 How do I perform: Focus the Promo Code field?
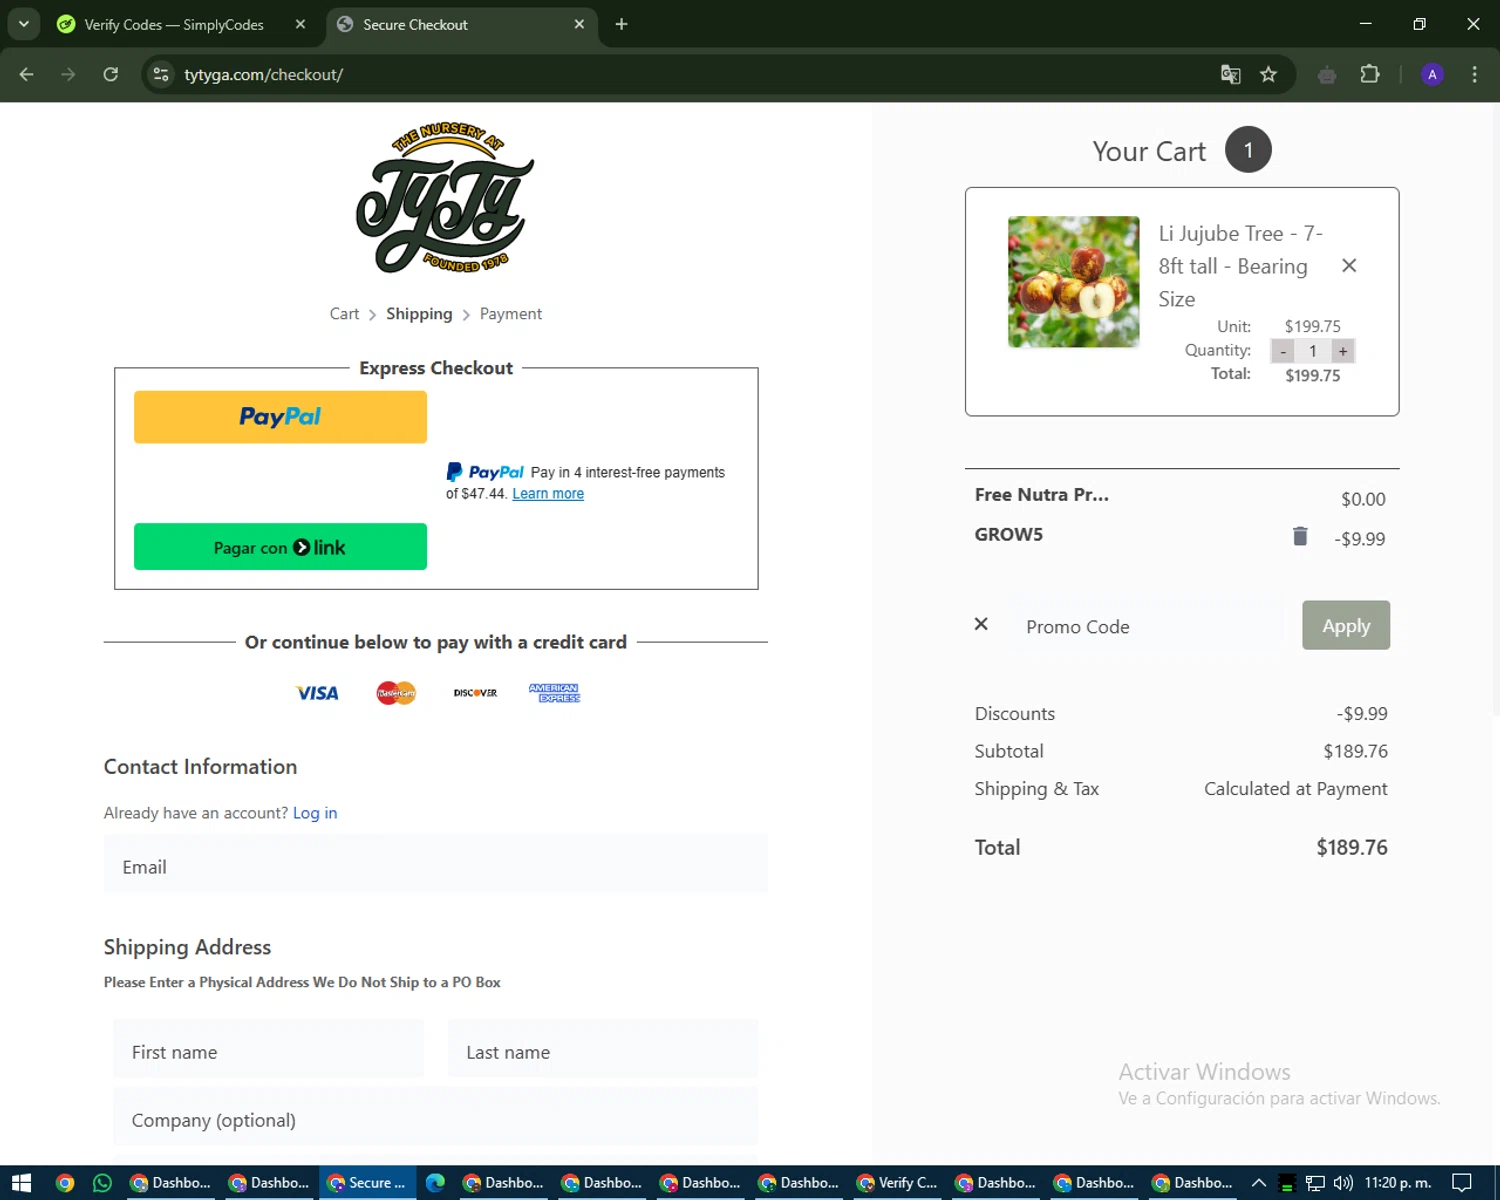pyautogui.click(x=1145, y=626)
